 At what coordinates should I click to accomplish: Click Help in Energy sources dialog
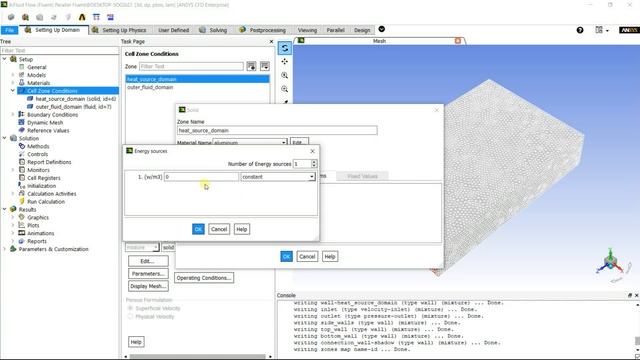pos(242,229)
